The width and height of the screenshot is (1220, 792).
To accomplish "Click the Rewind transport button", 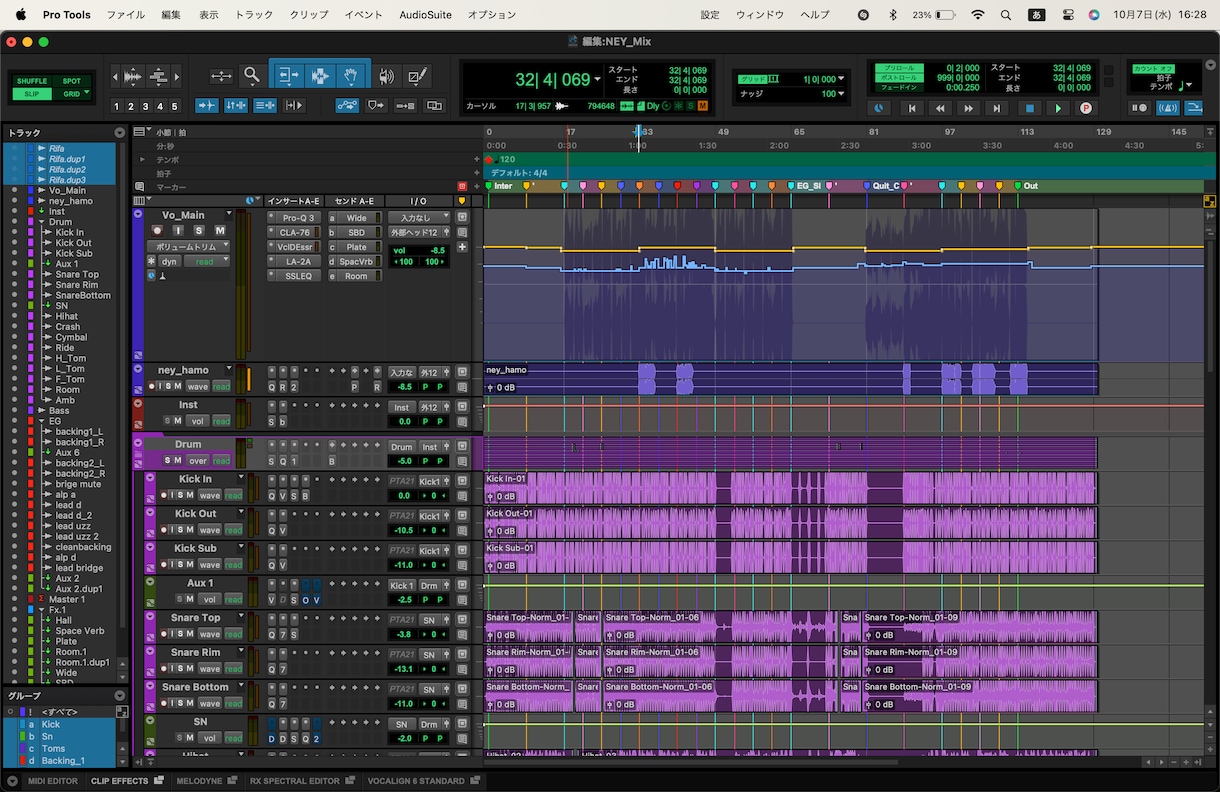I will pos(940,108).
